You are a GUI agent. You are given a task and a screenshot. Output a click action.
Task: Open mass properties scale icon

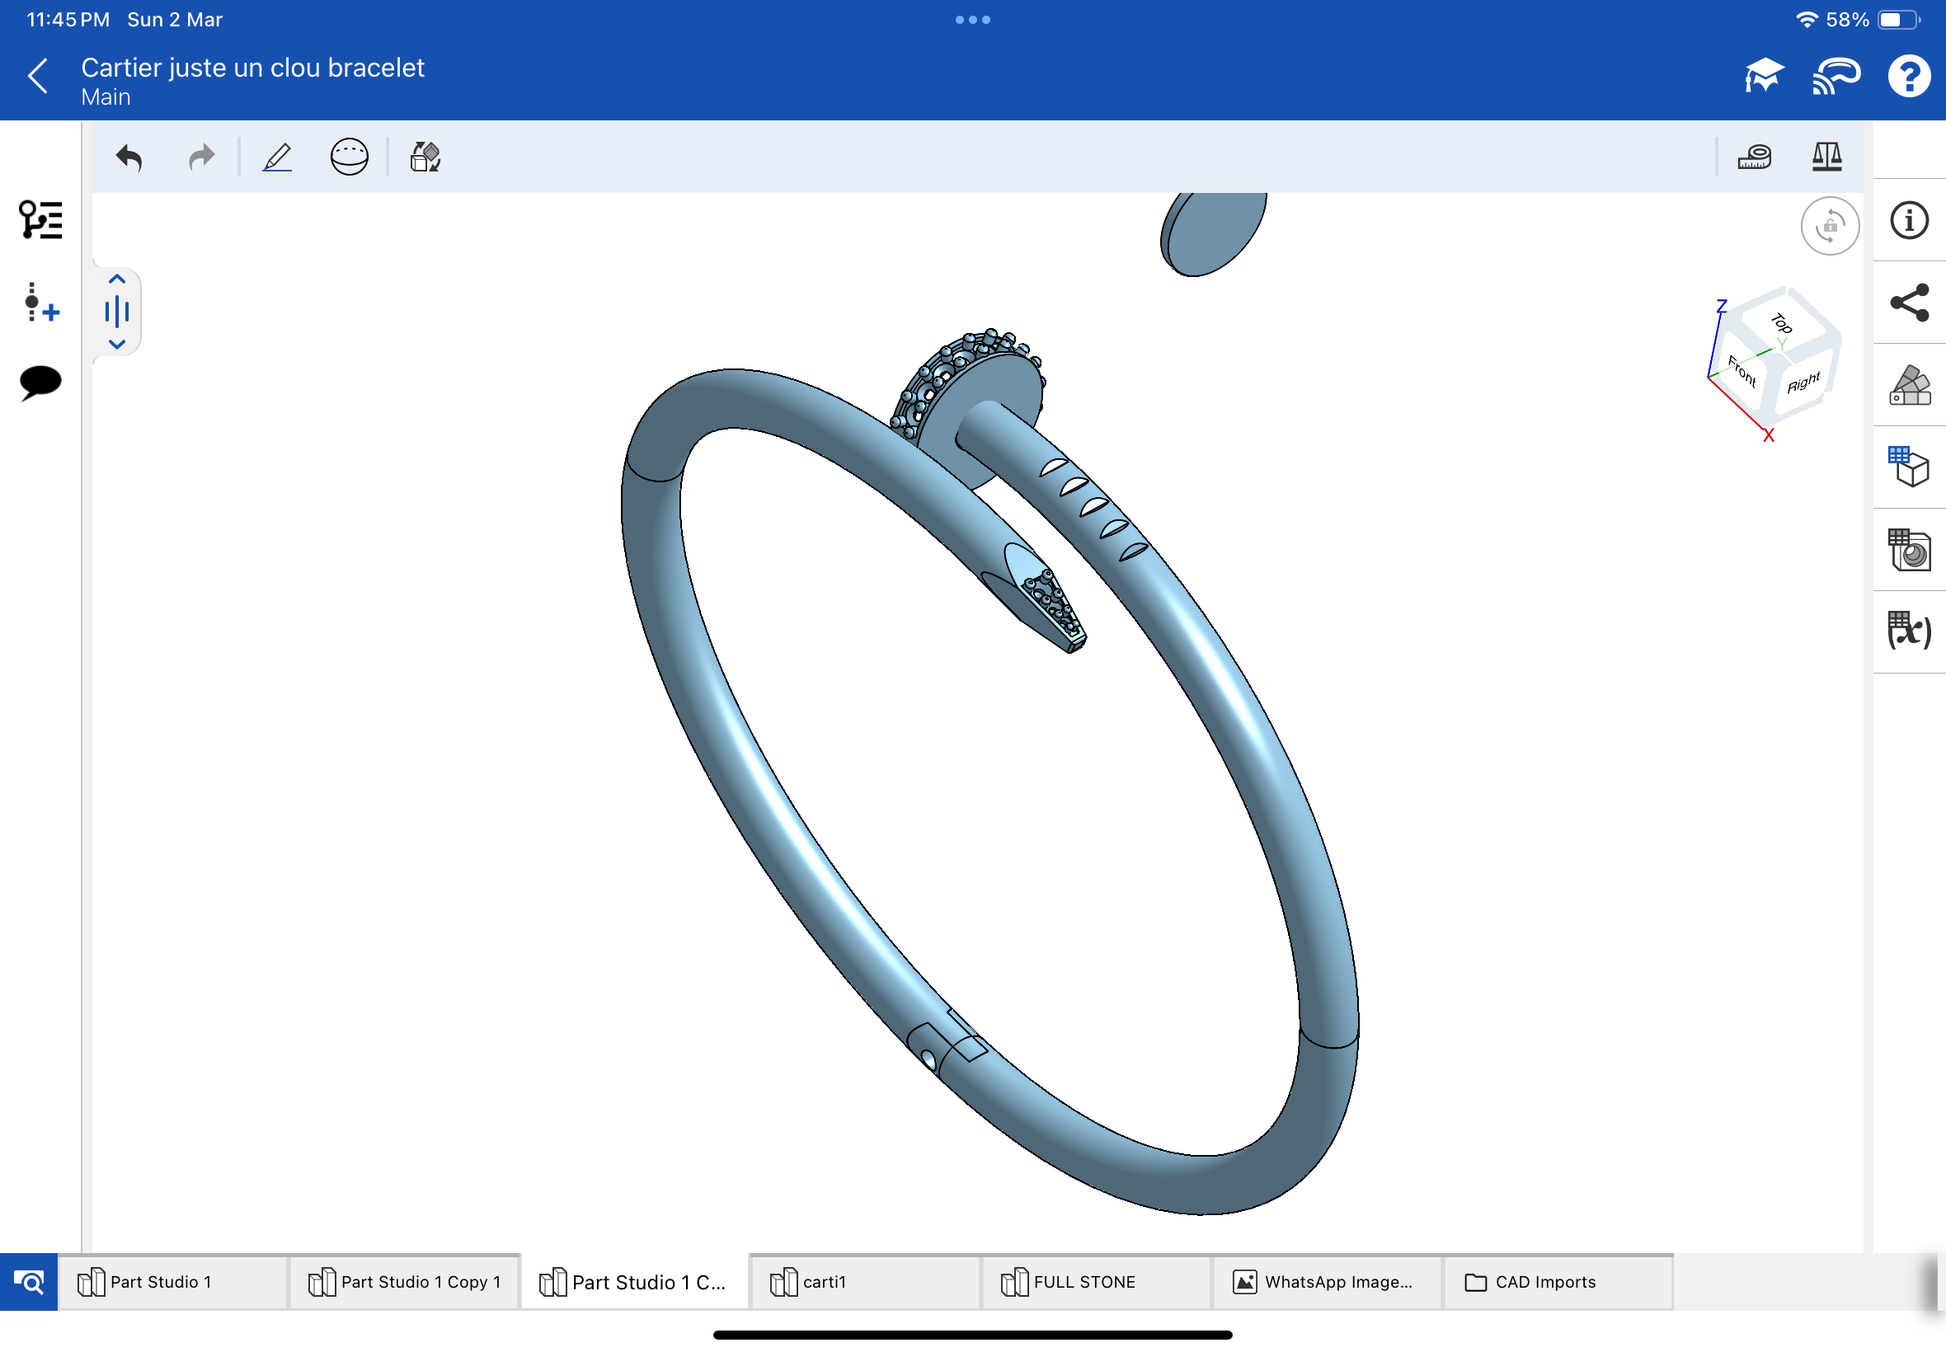(1826, 157)
